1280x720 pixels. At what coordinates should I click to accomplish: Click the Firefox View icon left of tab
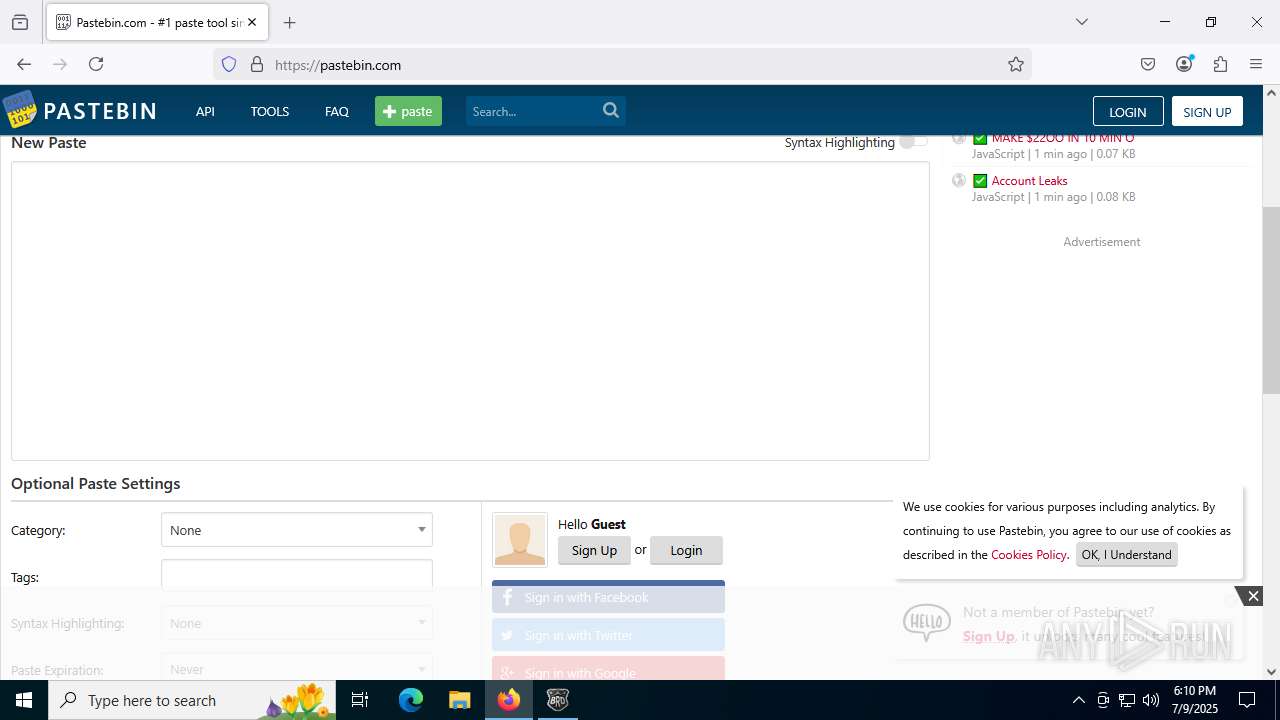[x=20, y=22]
